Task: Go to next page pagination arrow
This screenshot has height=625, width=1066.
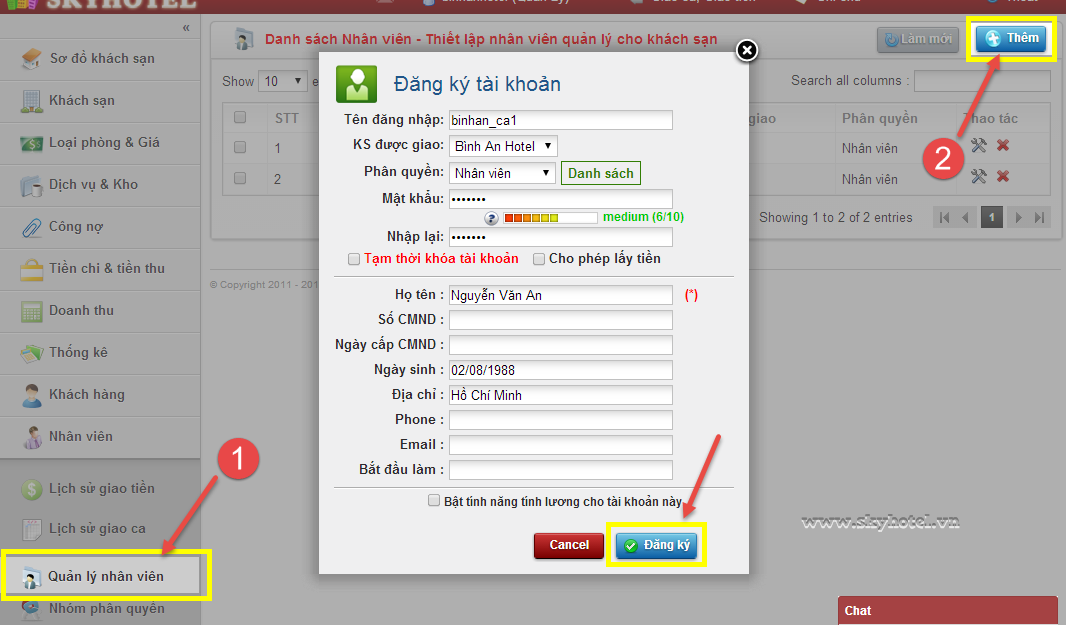Action: point(1017,217)
